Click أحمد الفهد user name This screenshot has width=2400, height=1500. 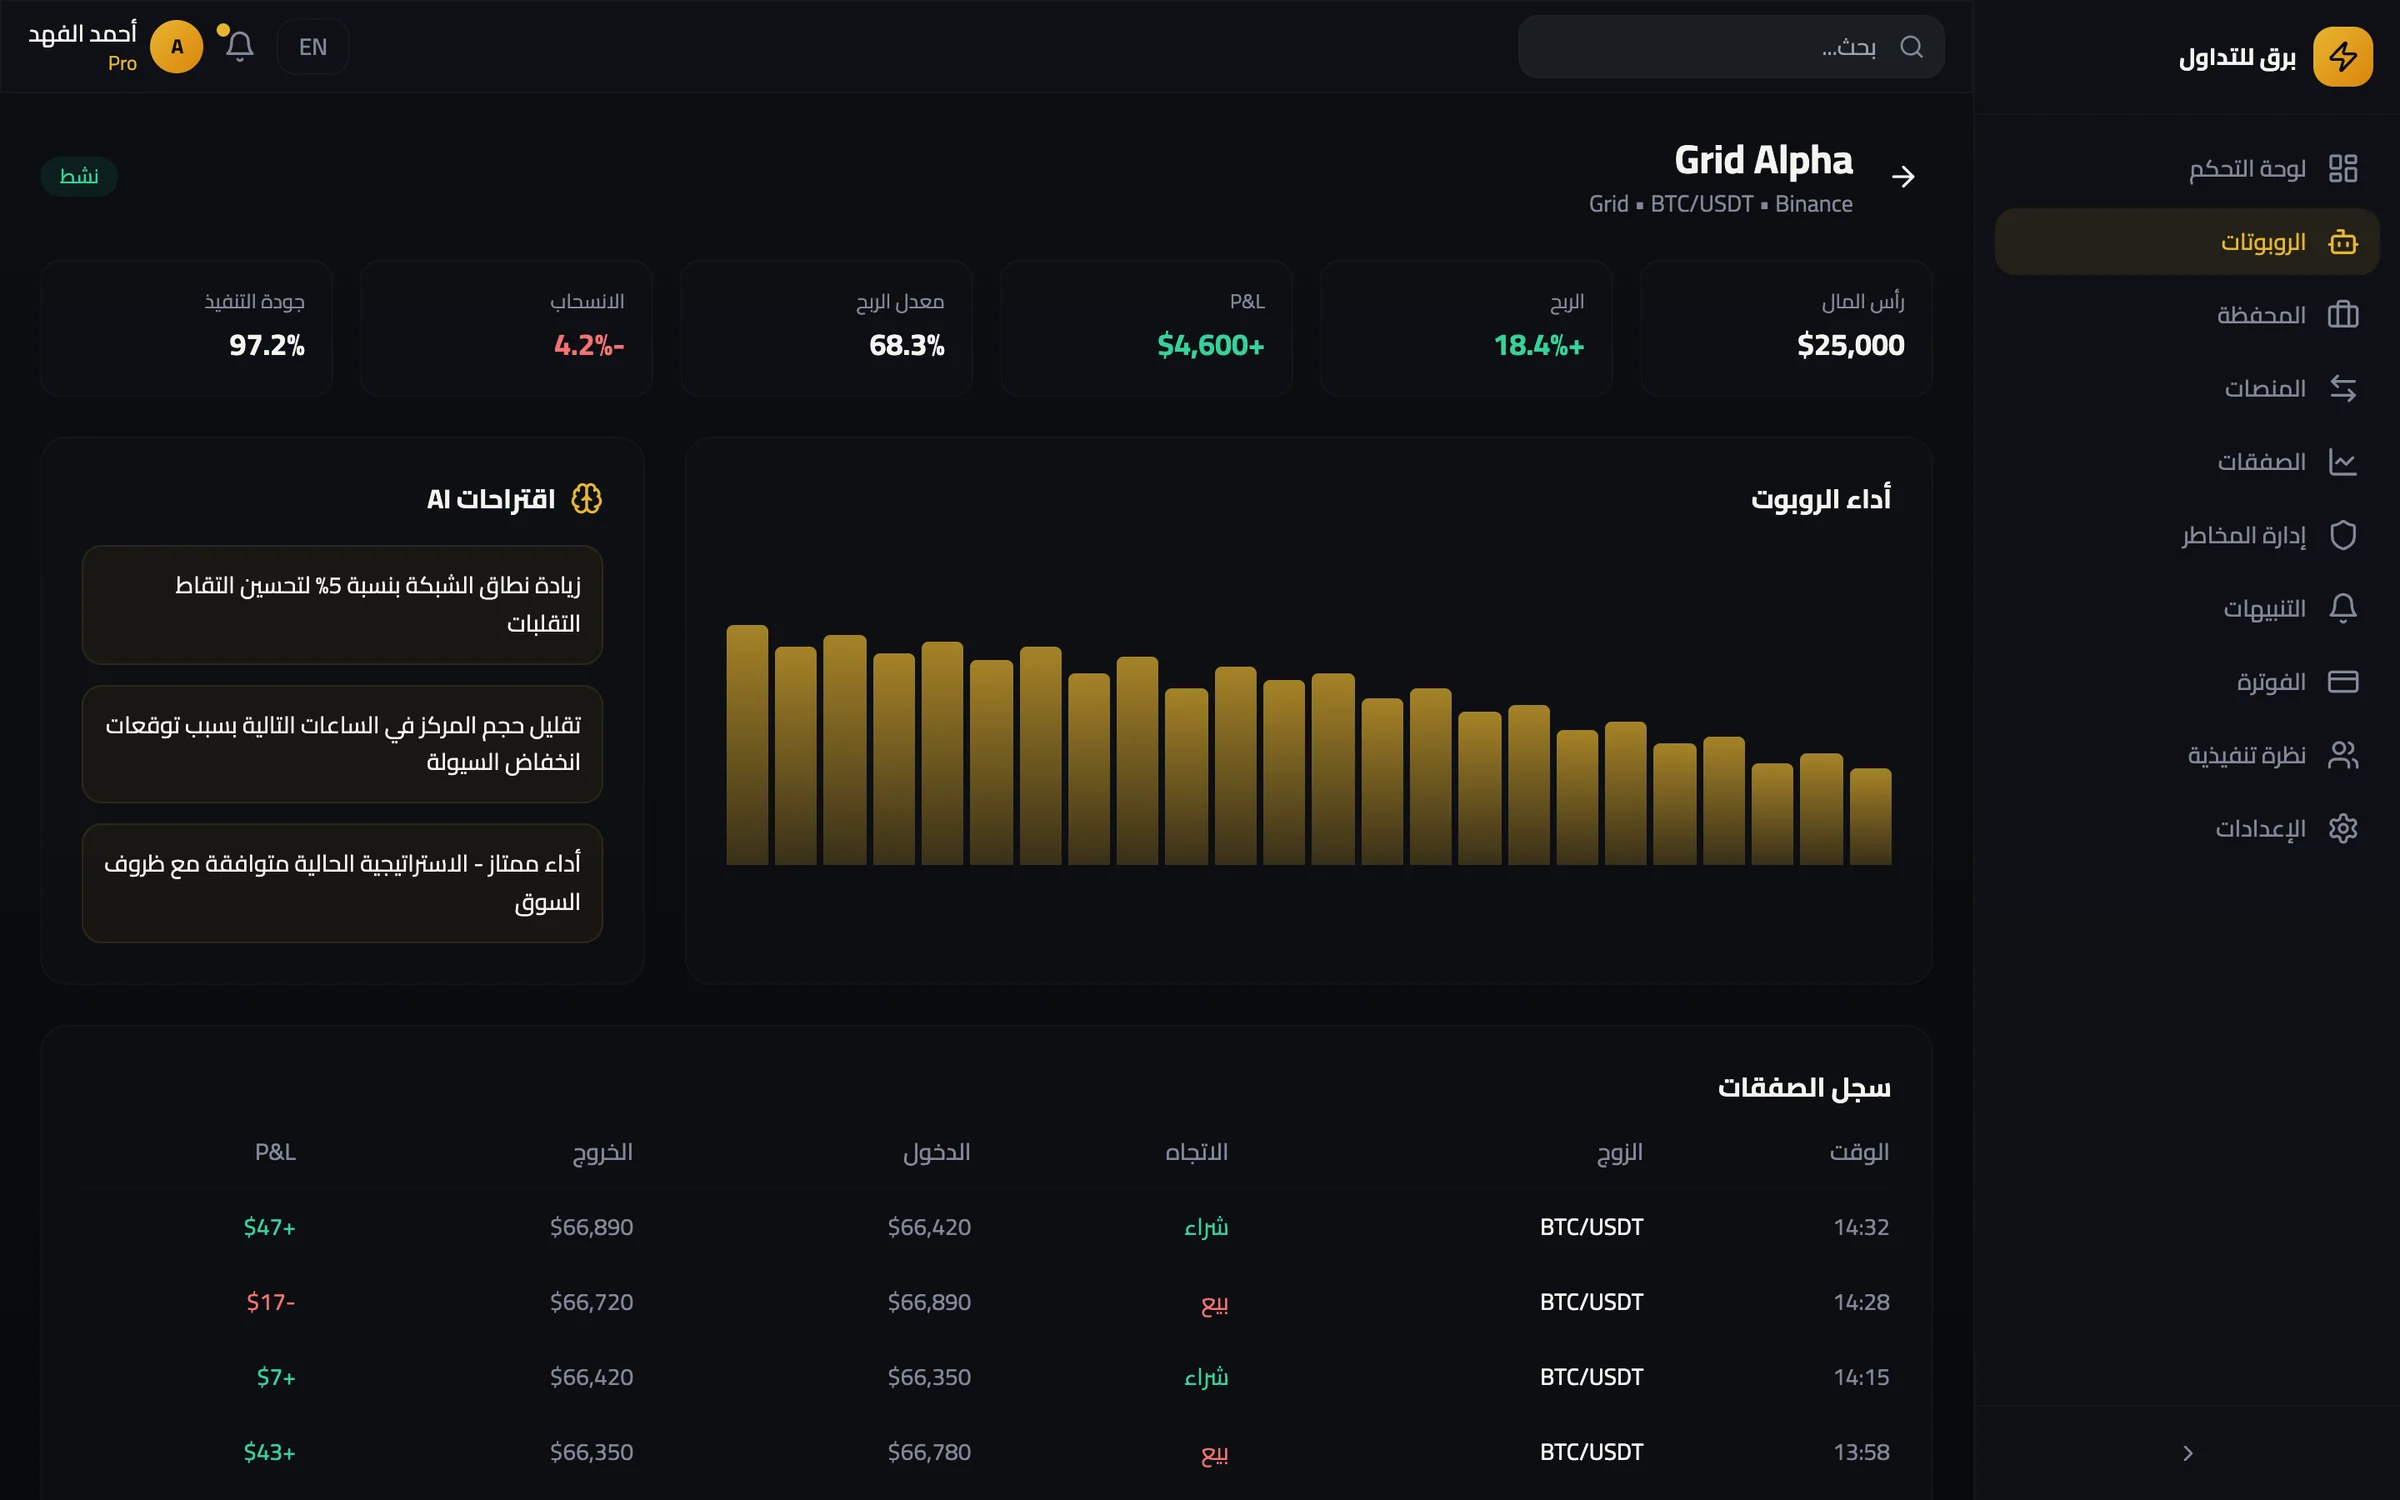pos(82,34)
